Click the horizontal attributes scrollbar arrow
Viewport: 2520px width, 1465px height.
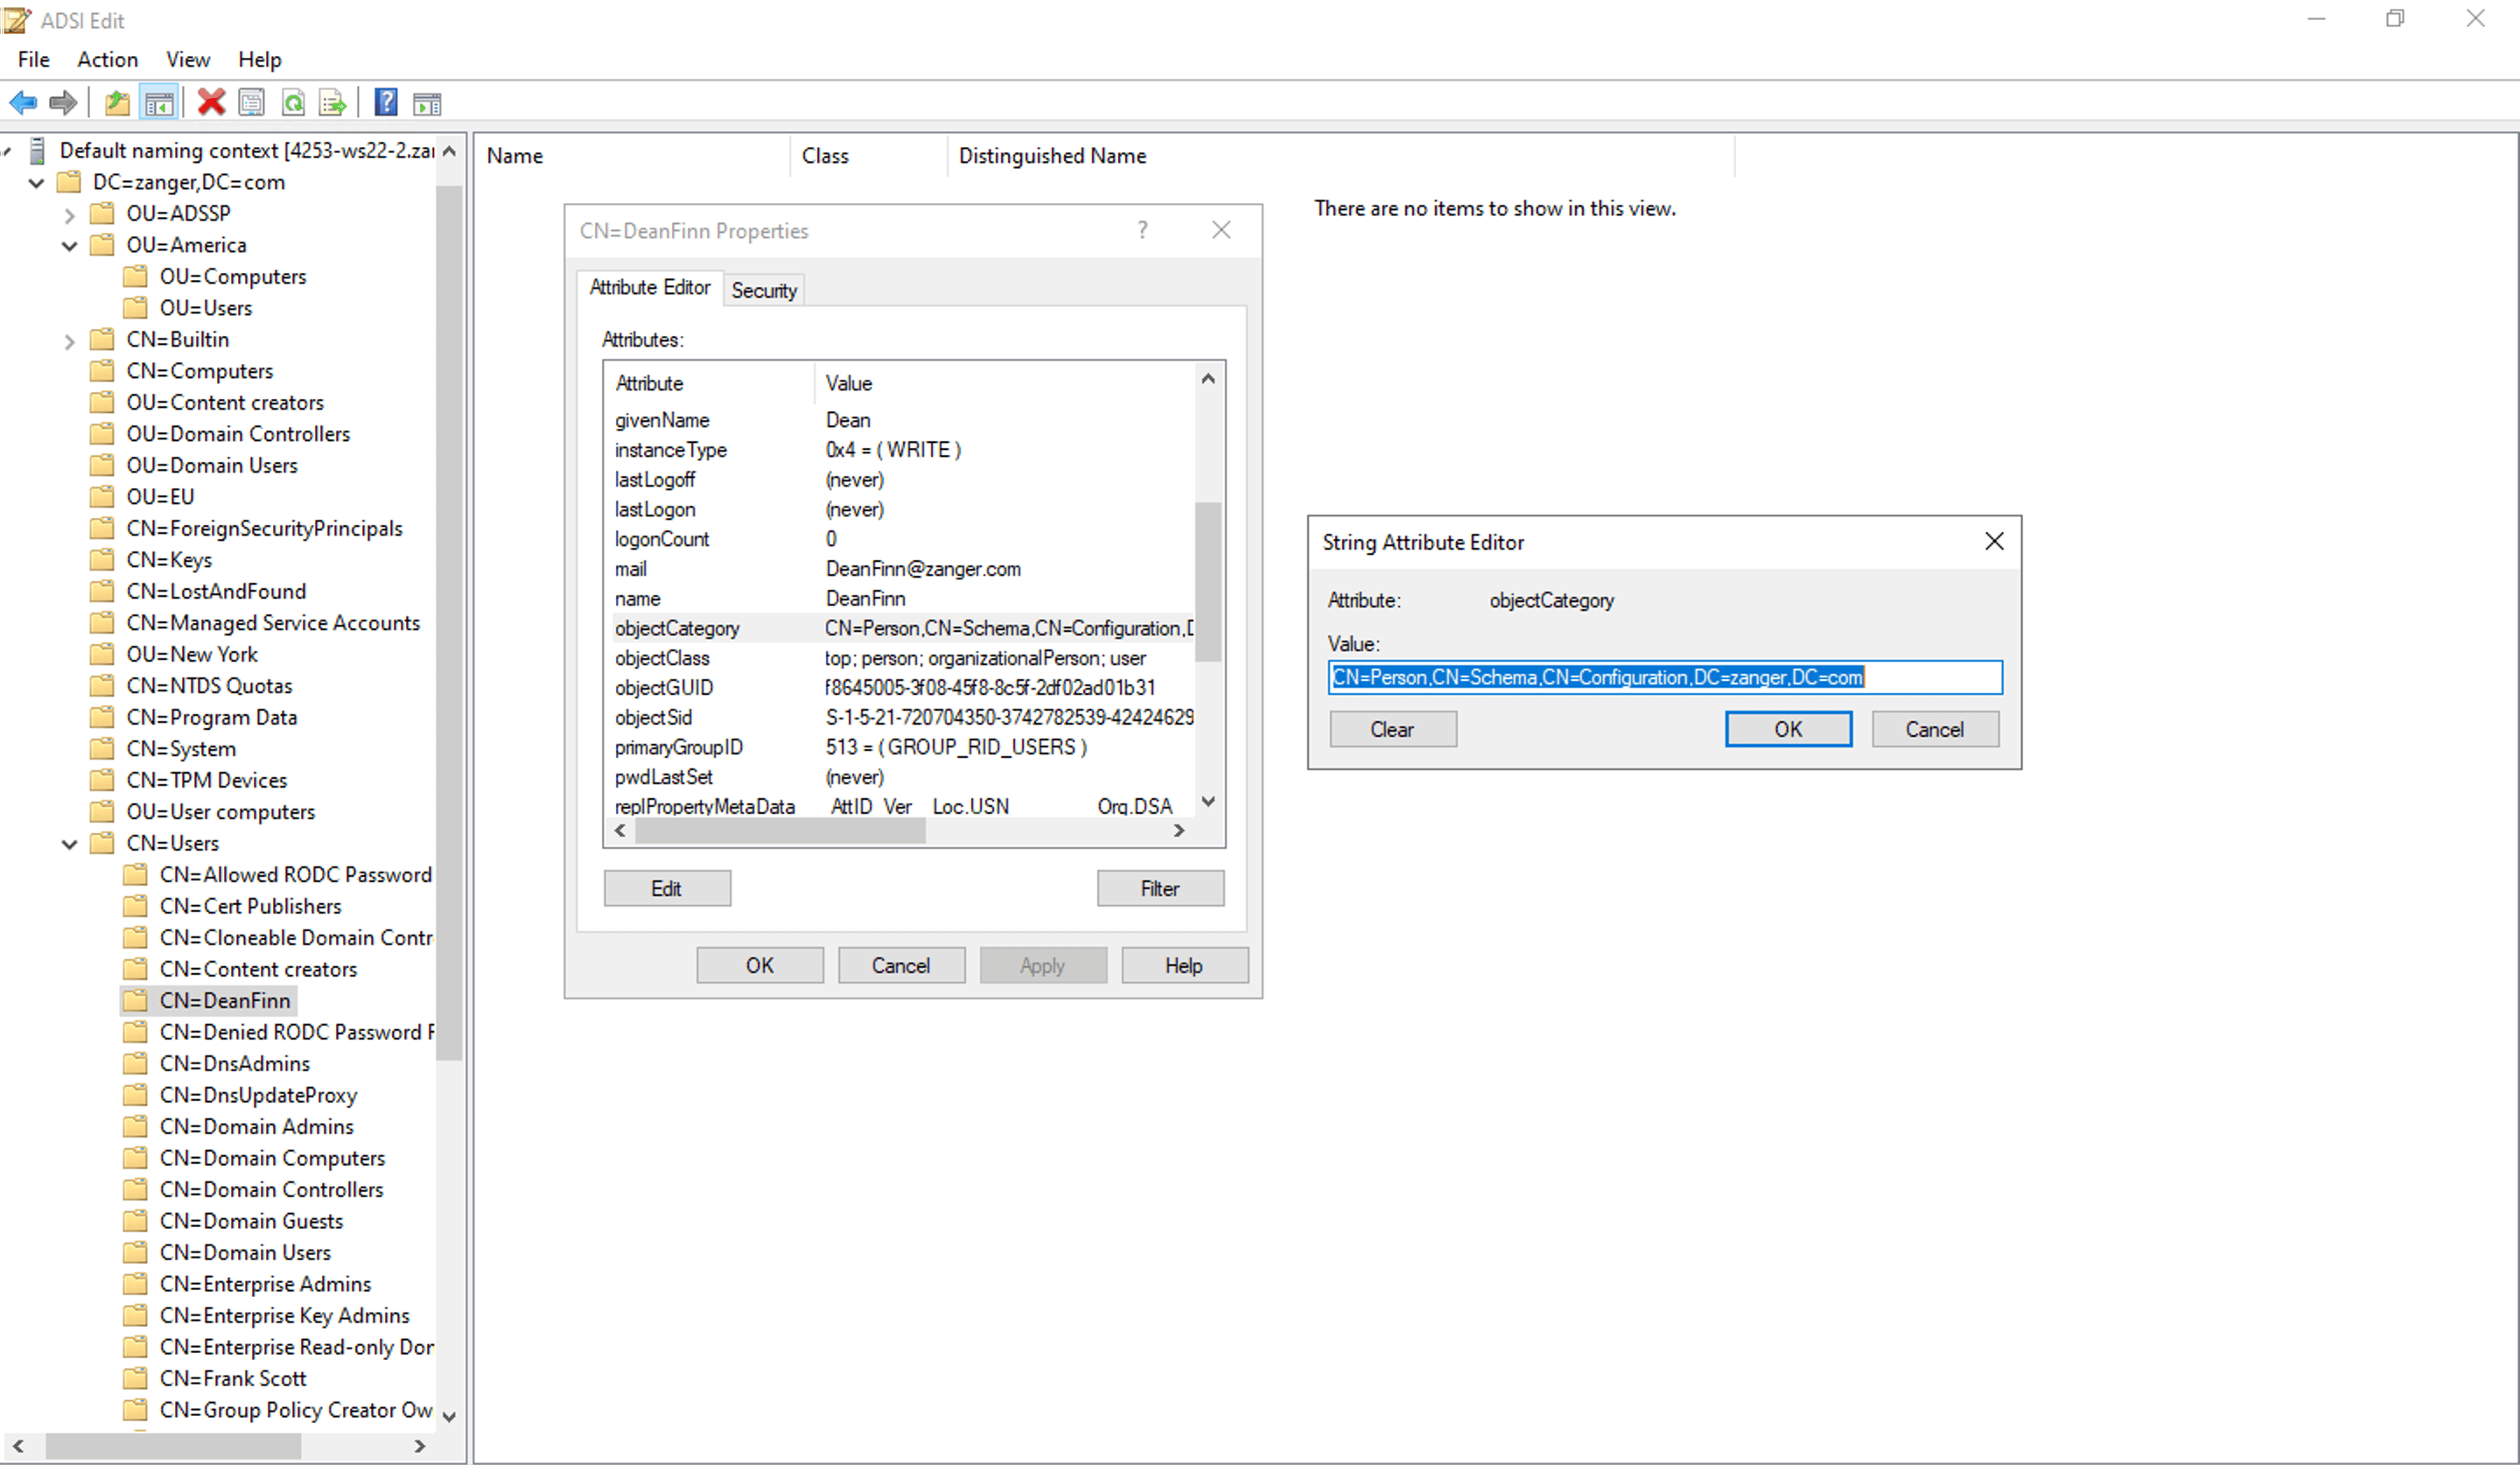(x=619, y=830)
